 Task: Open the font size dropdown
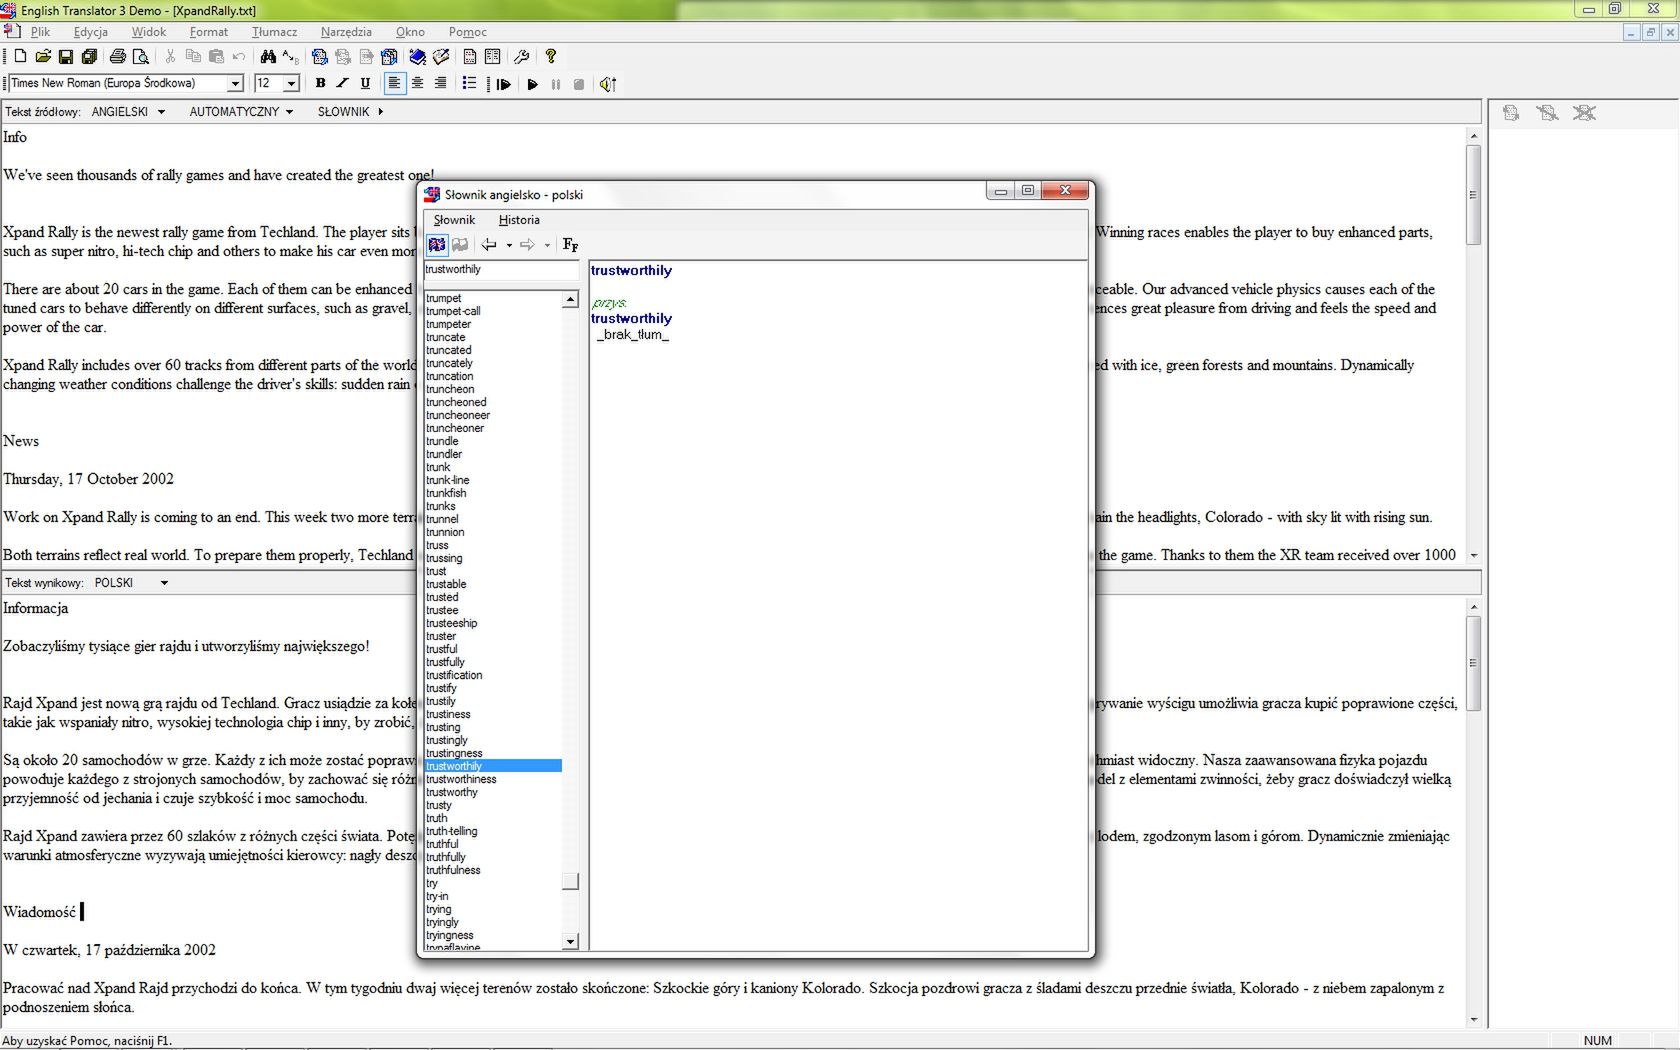tap(292, 84)
